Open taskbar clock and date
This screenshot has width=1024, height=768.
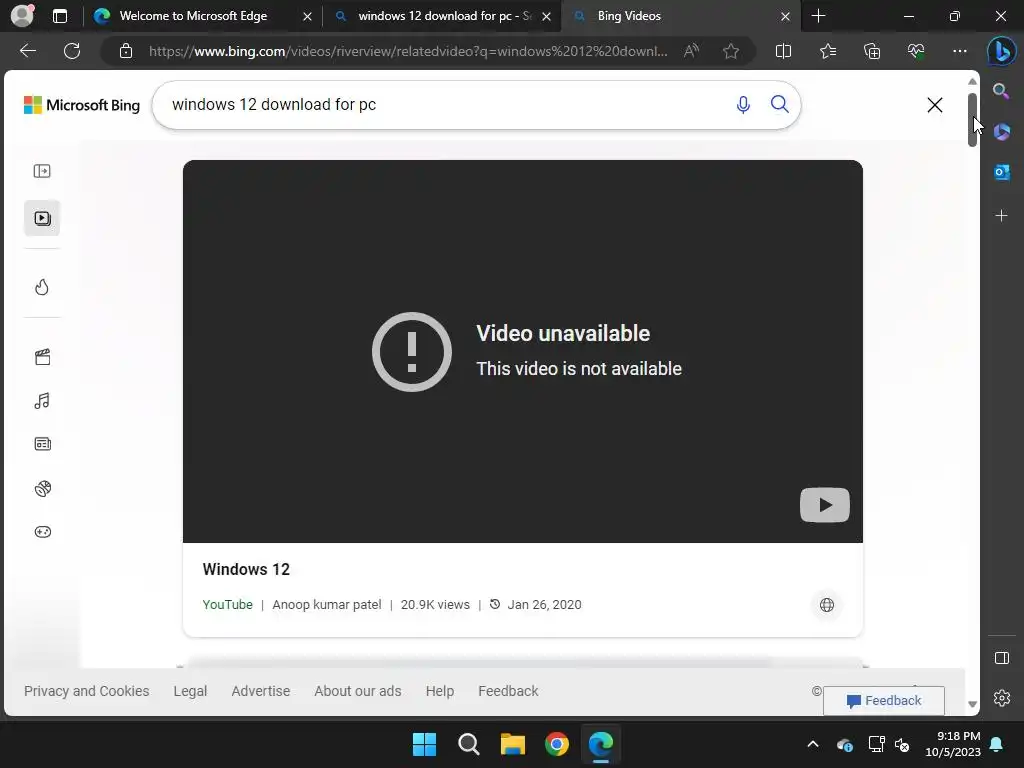pyautogui.click(x=952, y=744)
